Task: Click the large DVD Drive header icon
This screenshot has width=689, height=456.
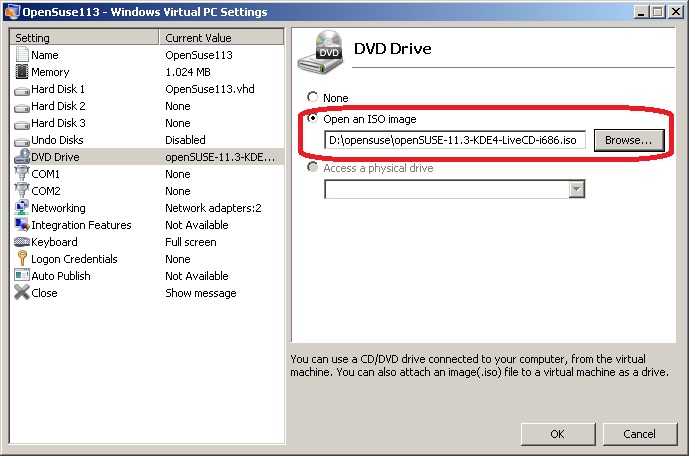Action: [321, 52]
